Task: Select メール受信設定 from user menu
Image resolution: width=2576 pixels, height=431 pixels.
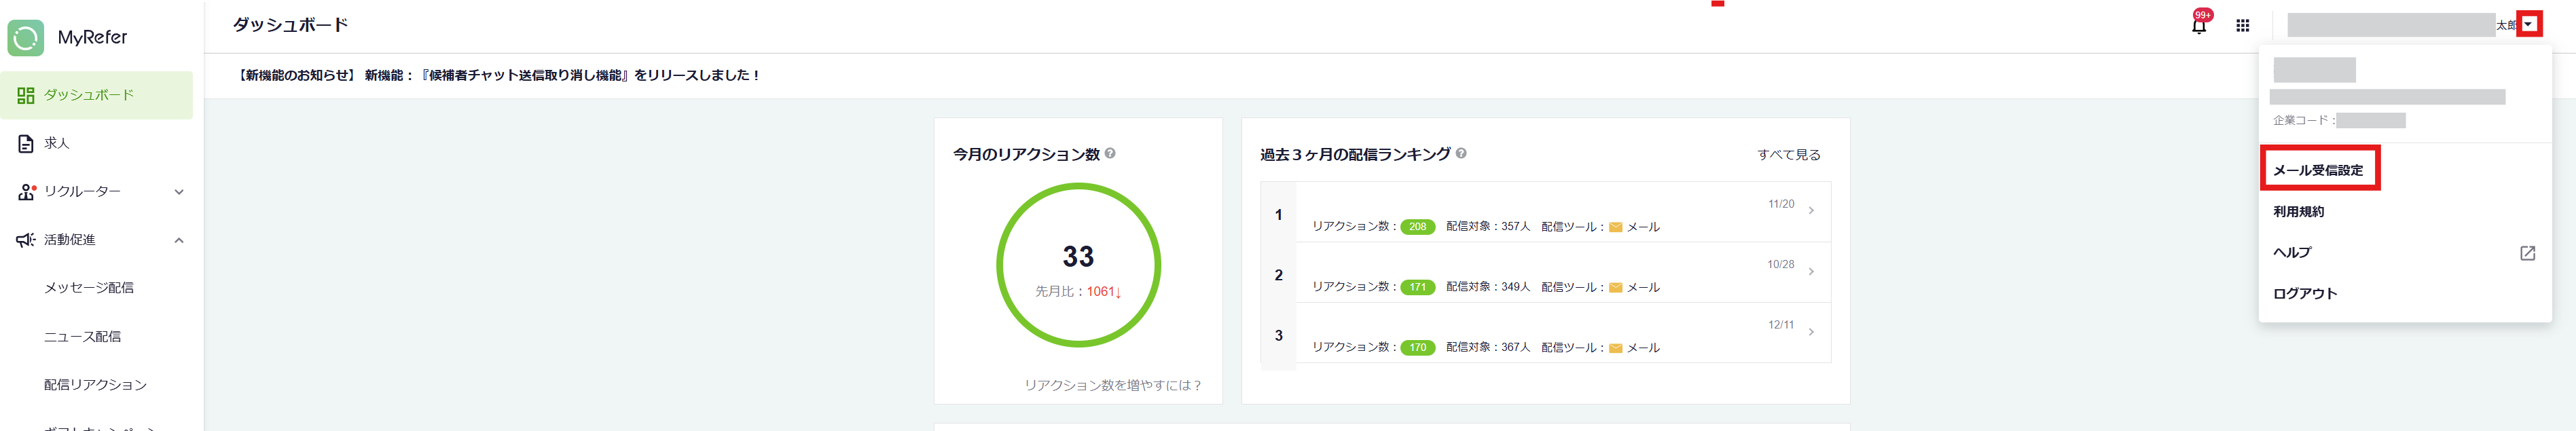Action: [x=2318, y=170]
